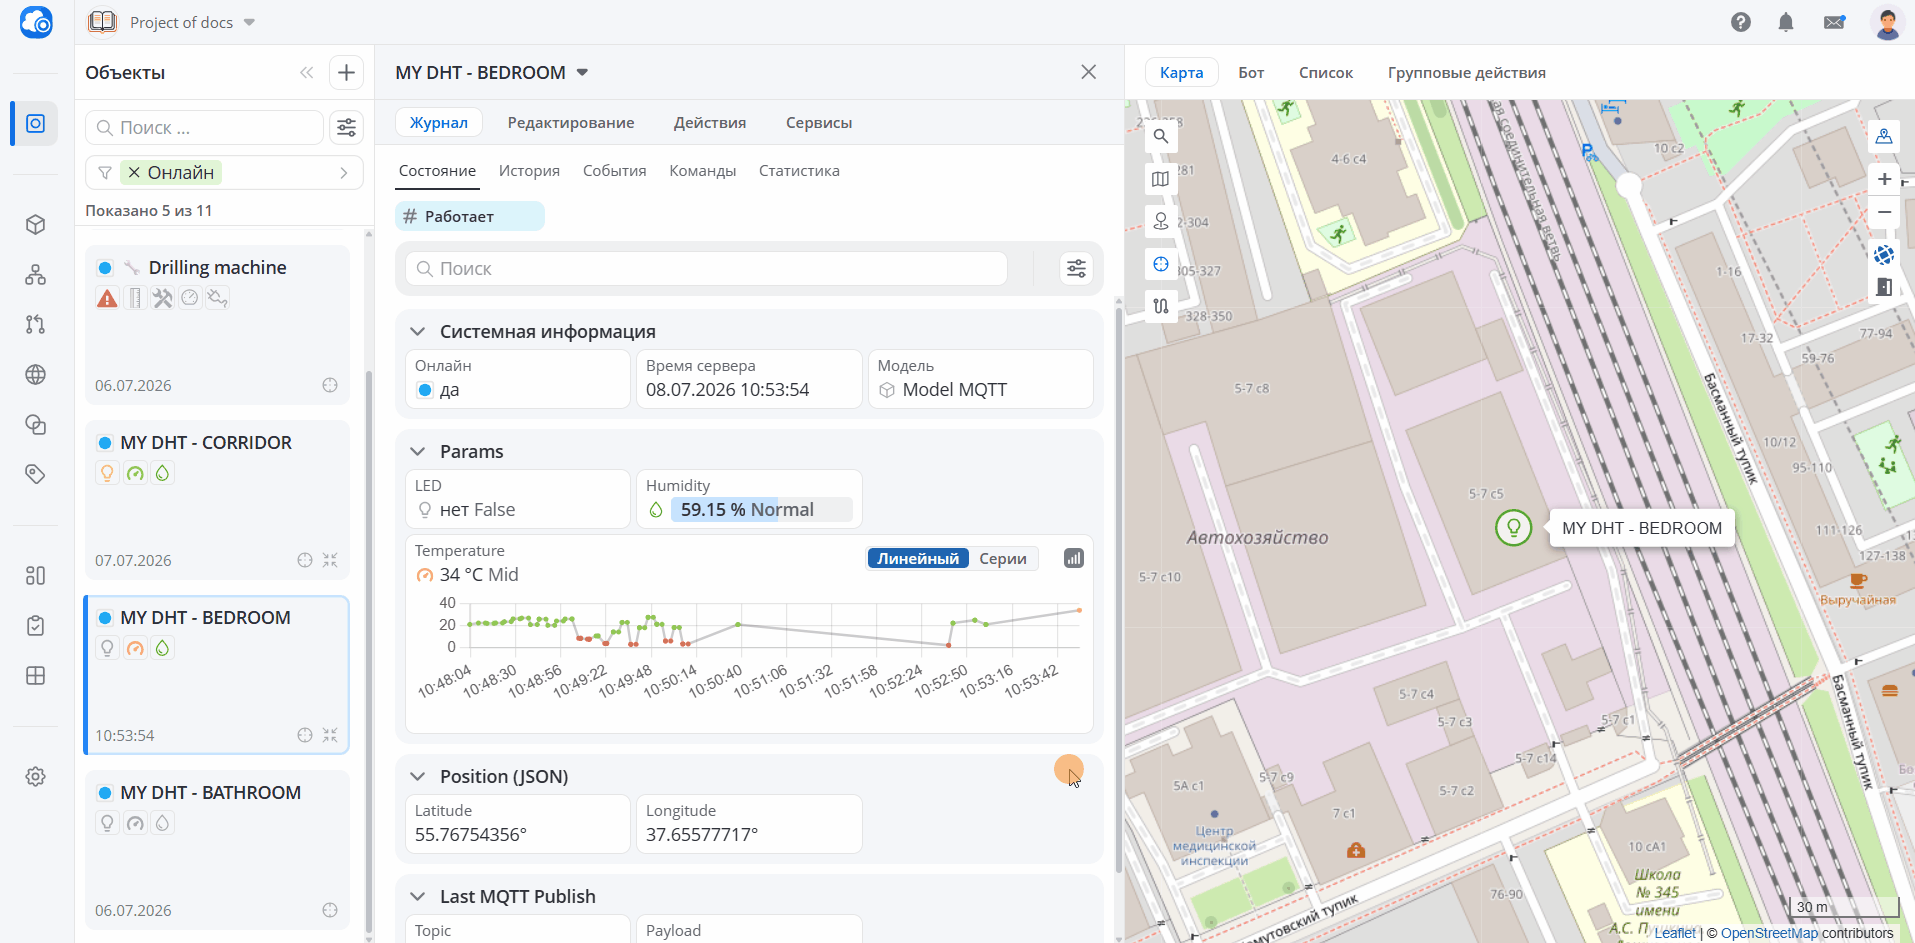Select the Drilling machine object card
Image resolution: width=1915 pixels, height=943 pixels.
tap(217, 325)
